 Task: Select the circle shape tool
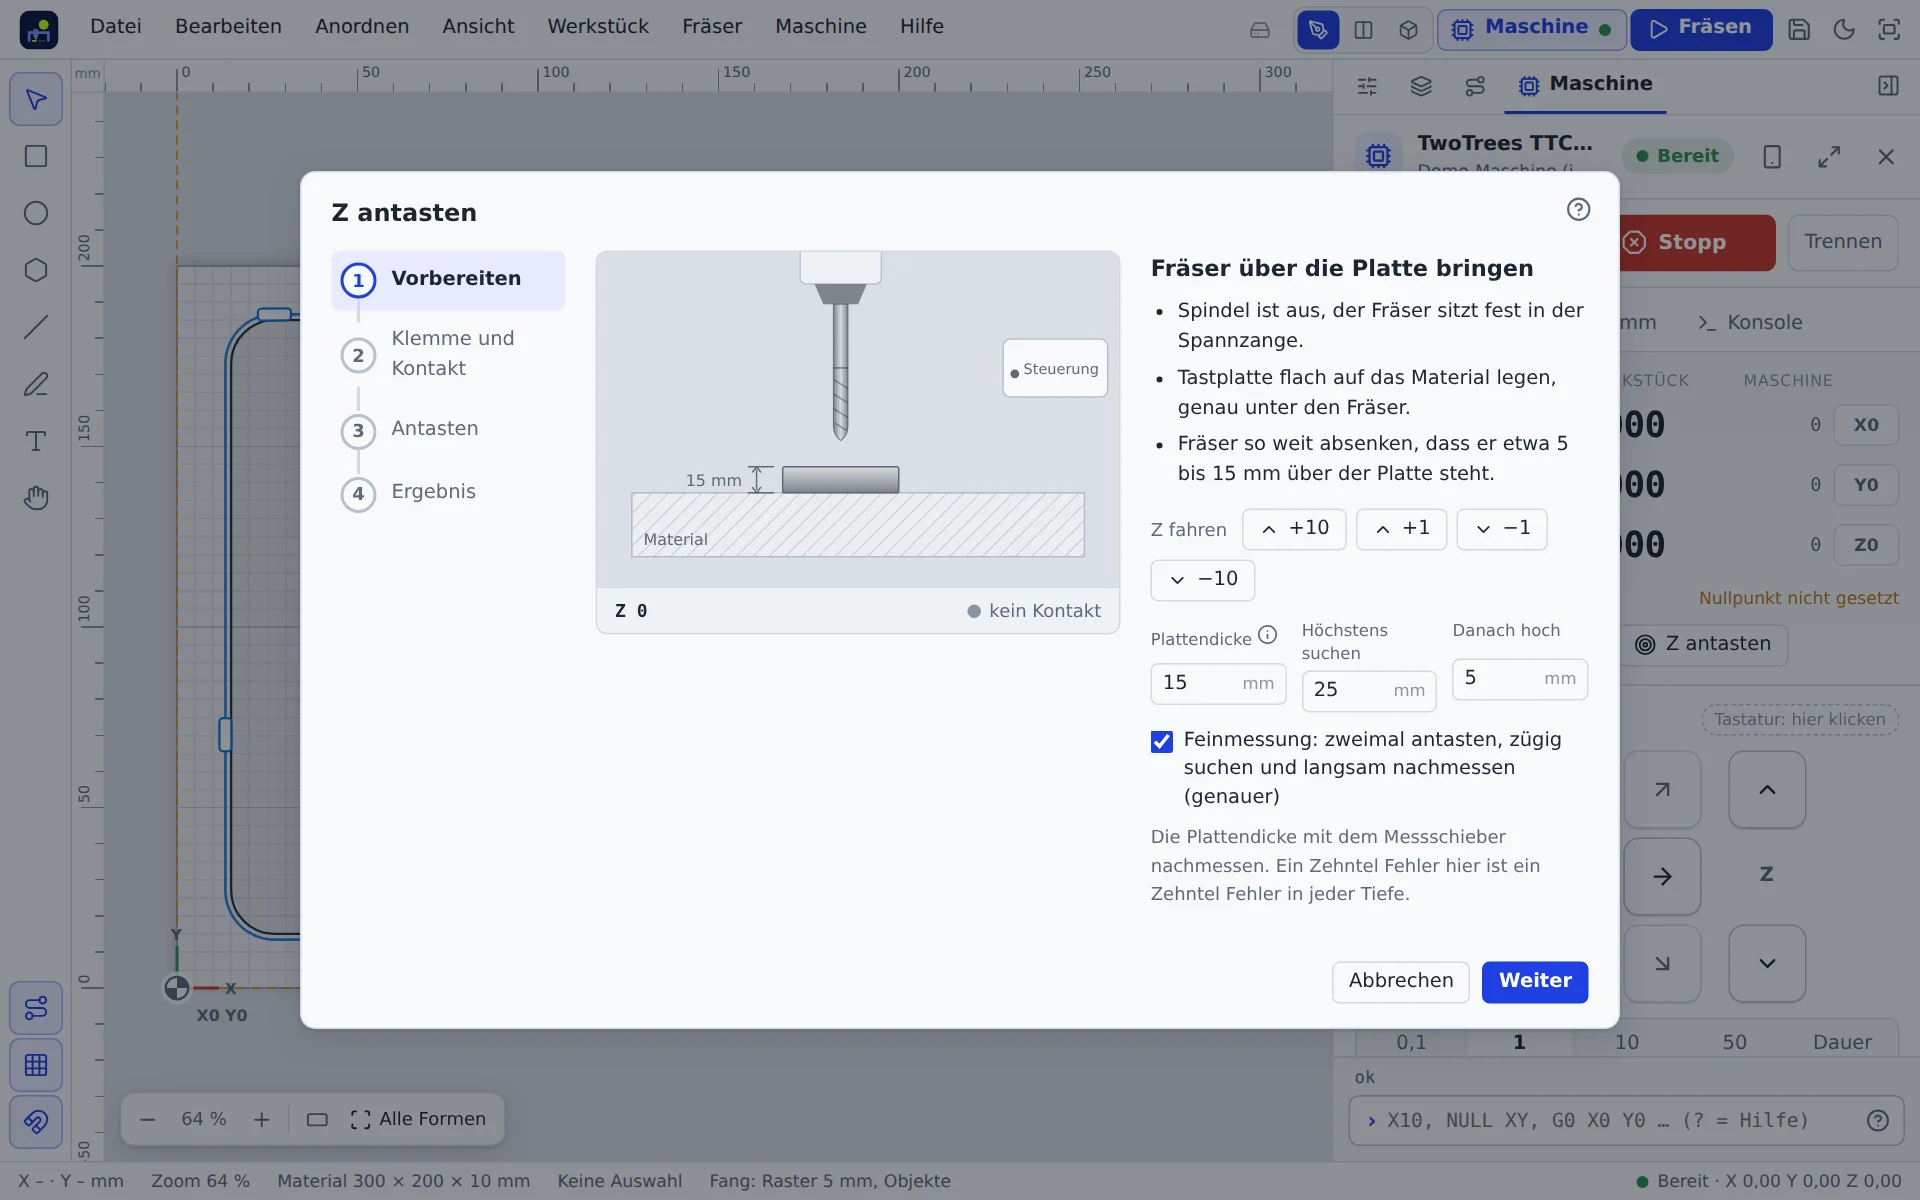36,213
